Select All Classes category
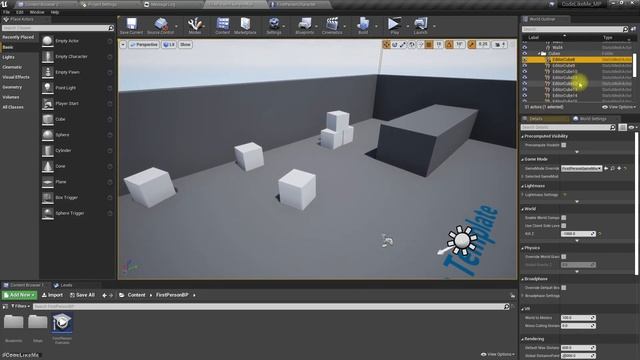This screenshot has width=640, height=360. pos(13,107)
